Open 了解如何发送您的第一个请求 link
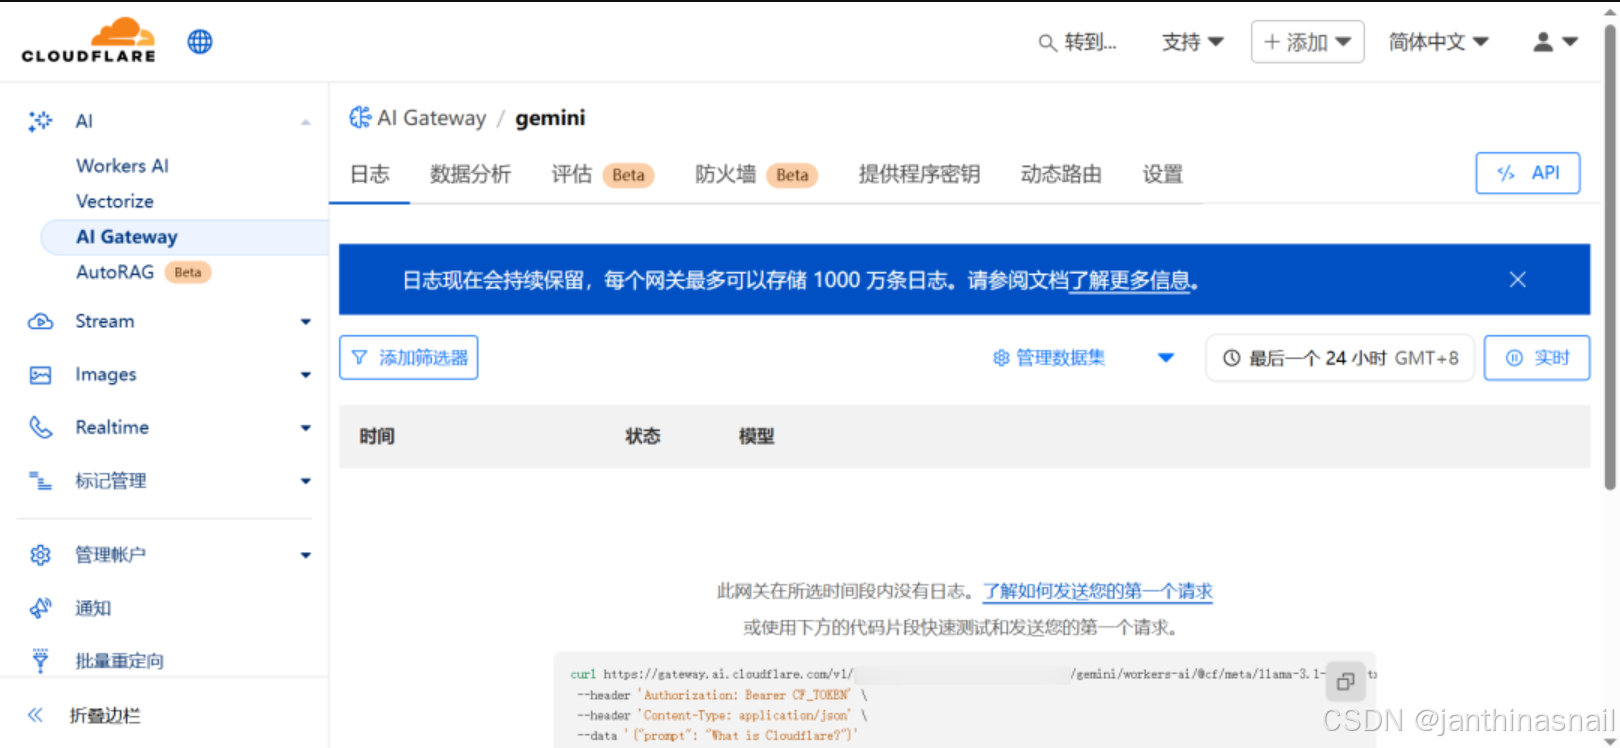 (1097, 591)
